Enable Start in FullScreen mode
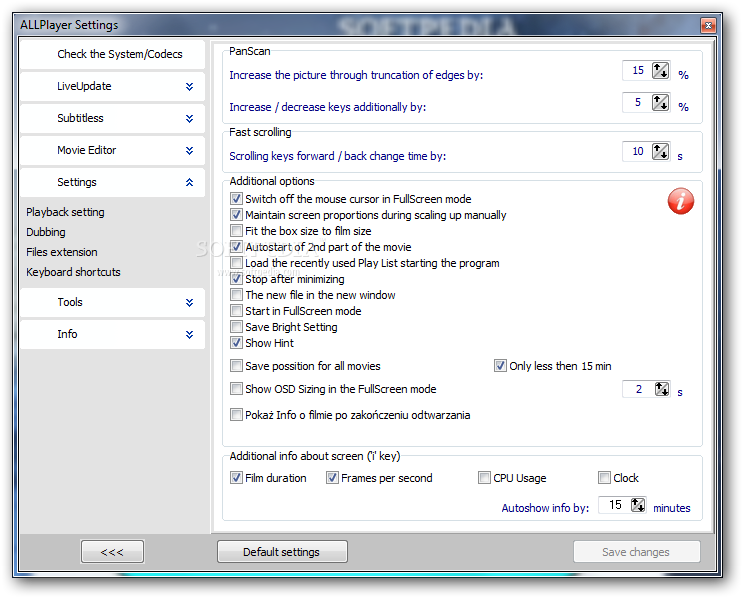 click(236, 311)
